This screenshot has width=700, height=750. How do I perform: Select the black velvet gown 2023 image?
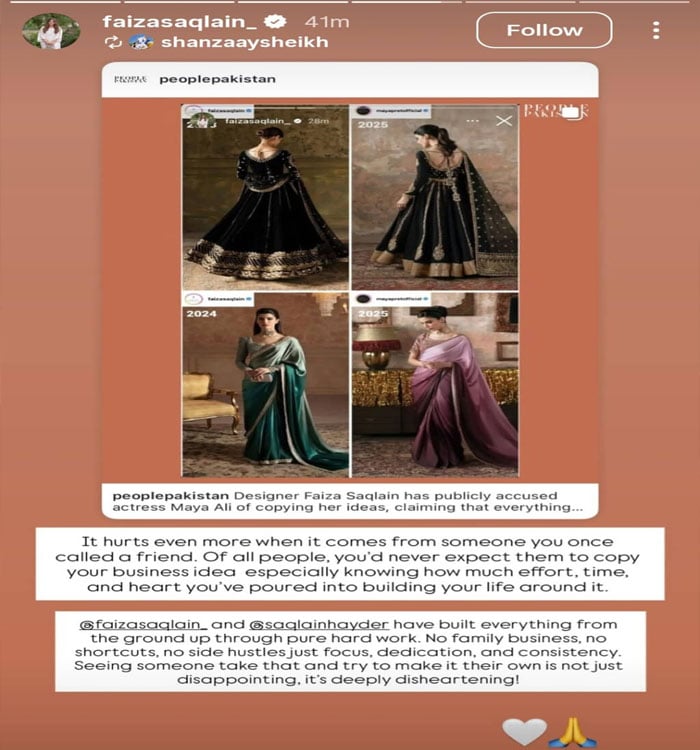tap(266, 198)
